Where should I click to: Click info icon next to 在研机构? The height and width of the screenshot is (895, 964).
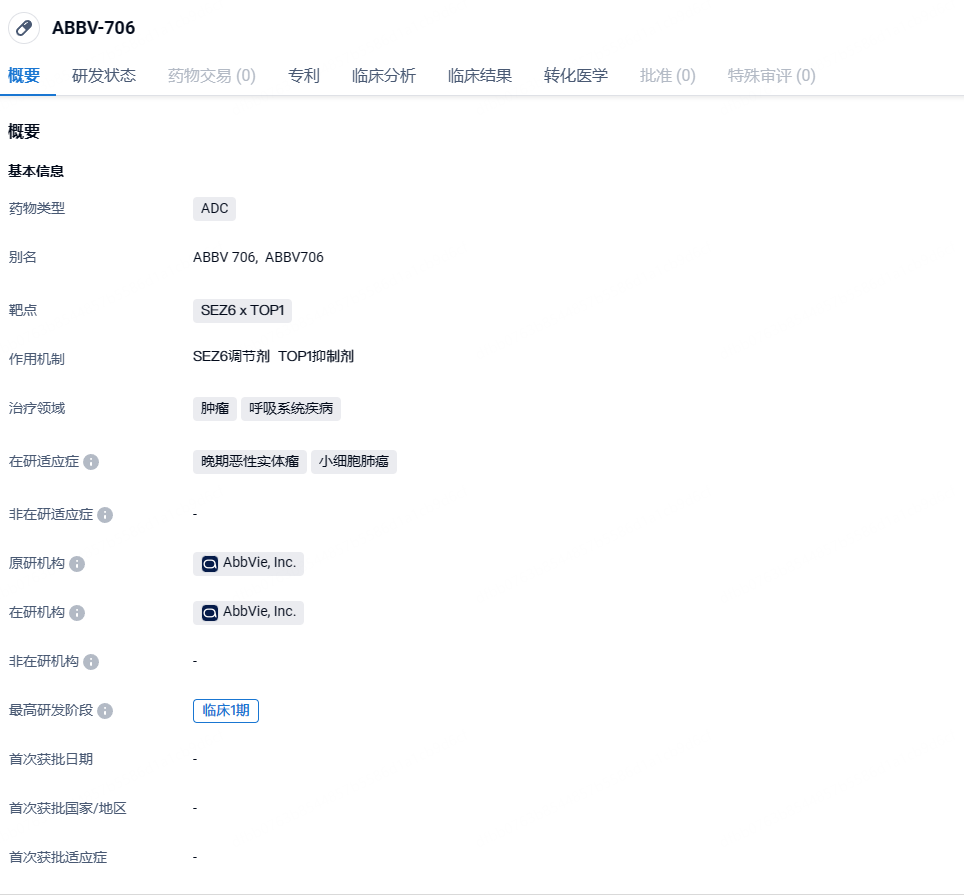point(77,613)
